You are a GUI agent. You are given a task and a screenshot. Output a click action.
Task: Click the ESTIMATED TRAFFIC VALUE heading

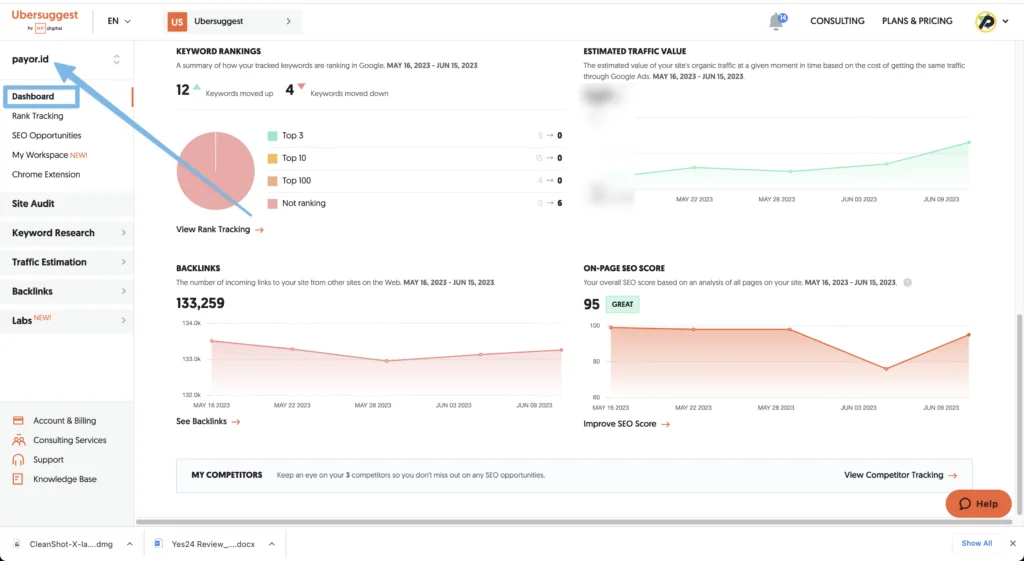(x=635, y=51)
